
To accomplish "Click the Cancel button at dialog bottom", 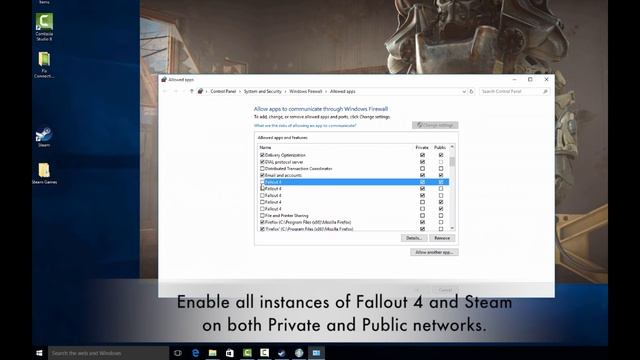I will pos(445,290).
